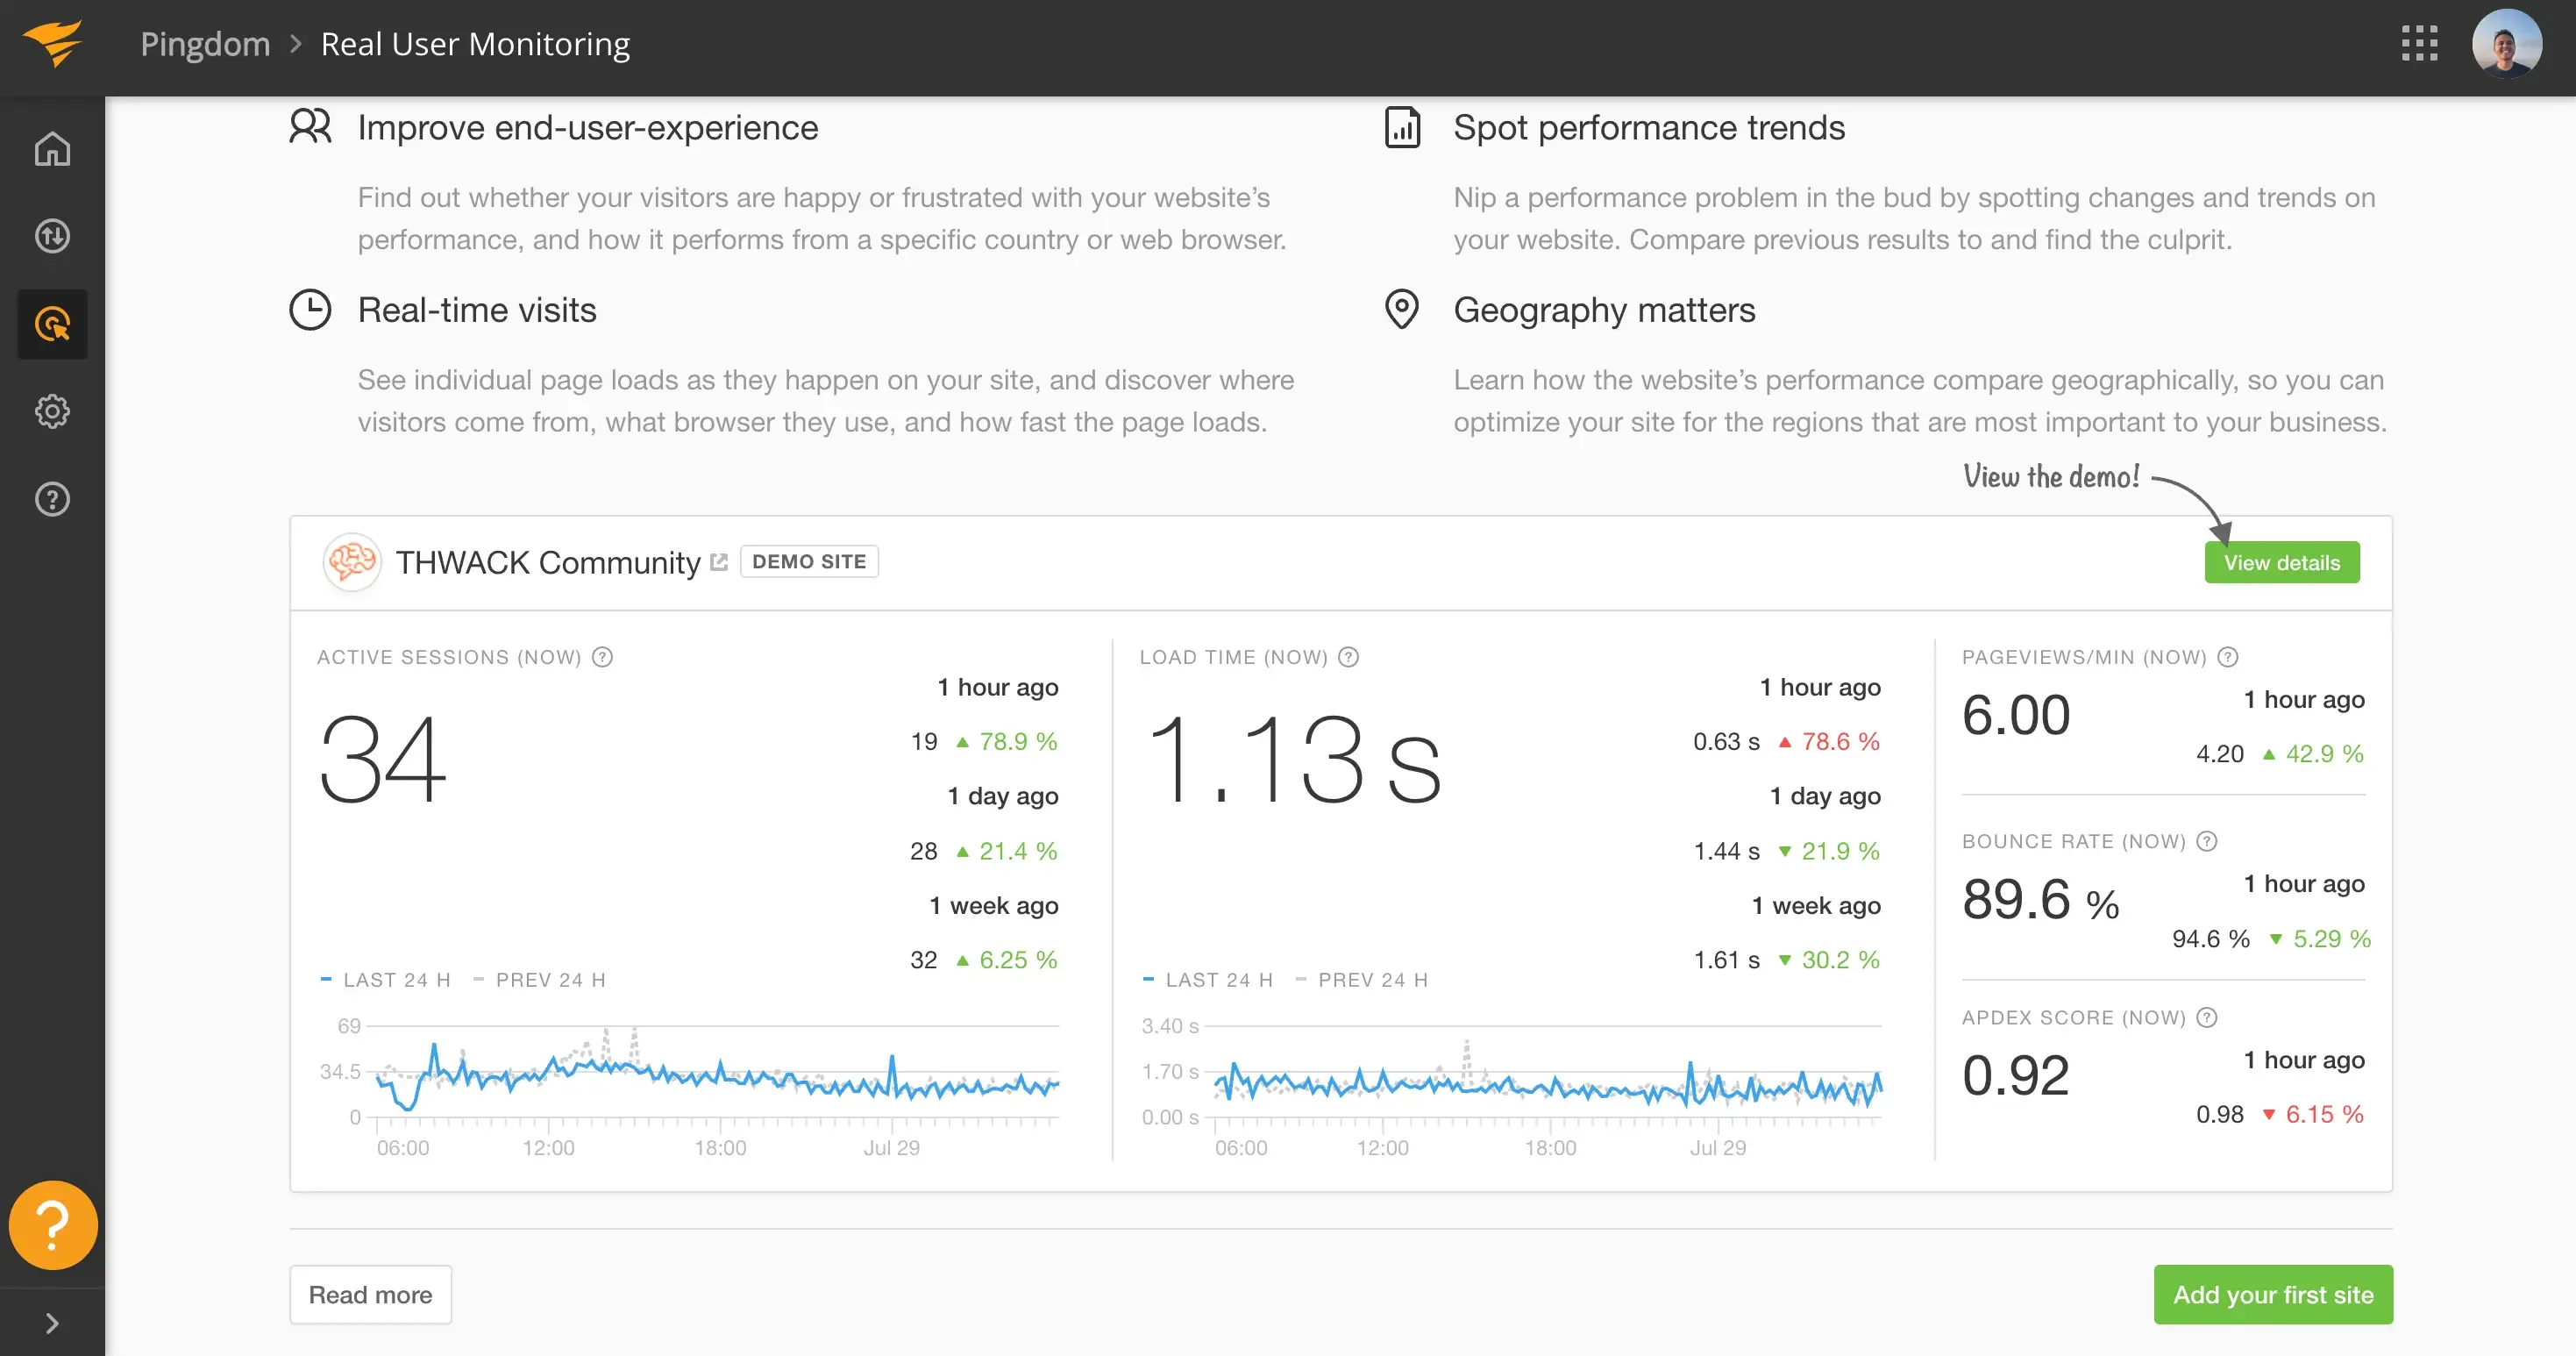Click the View details button
2576x1356 pixels.
(x=2282, y=562)
